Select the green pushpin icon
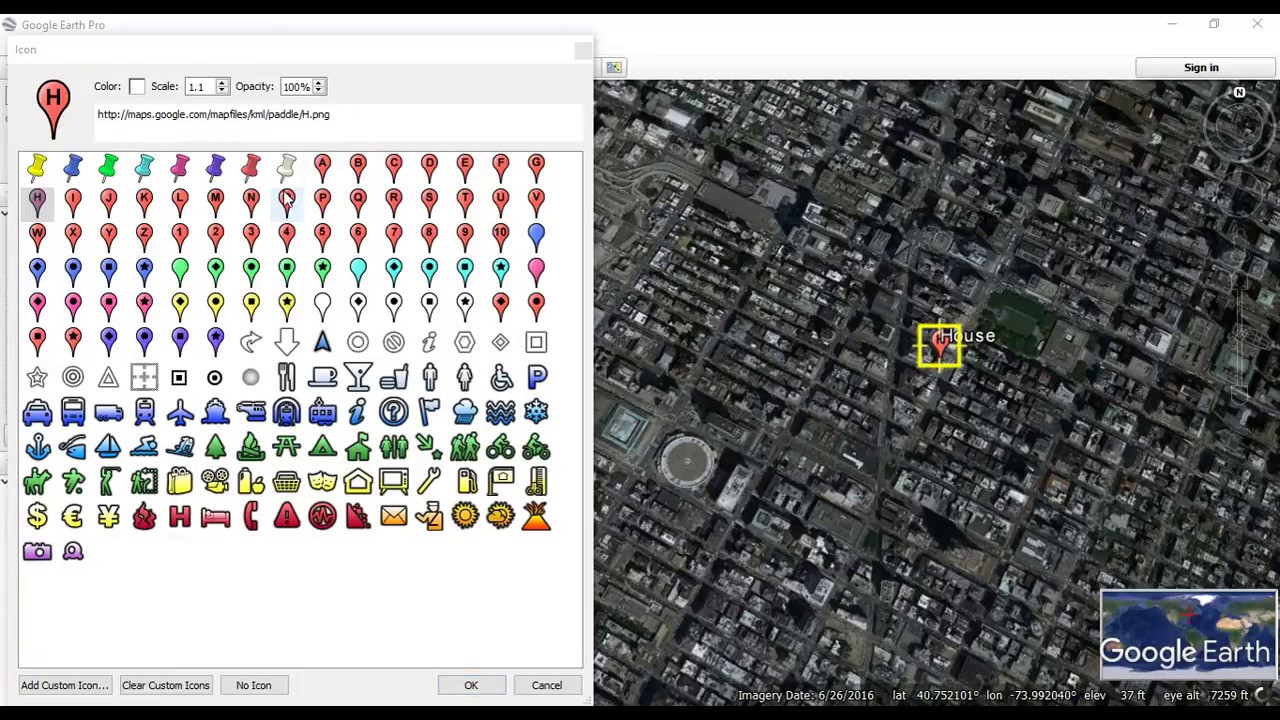Image resolution: width=1280 pixels, height=720 pixels. [108, 167]
